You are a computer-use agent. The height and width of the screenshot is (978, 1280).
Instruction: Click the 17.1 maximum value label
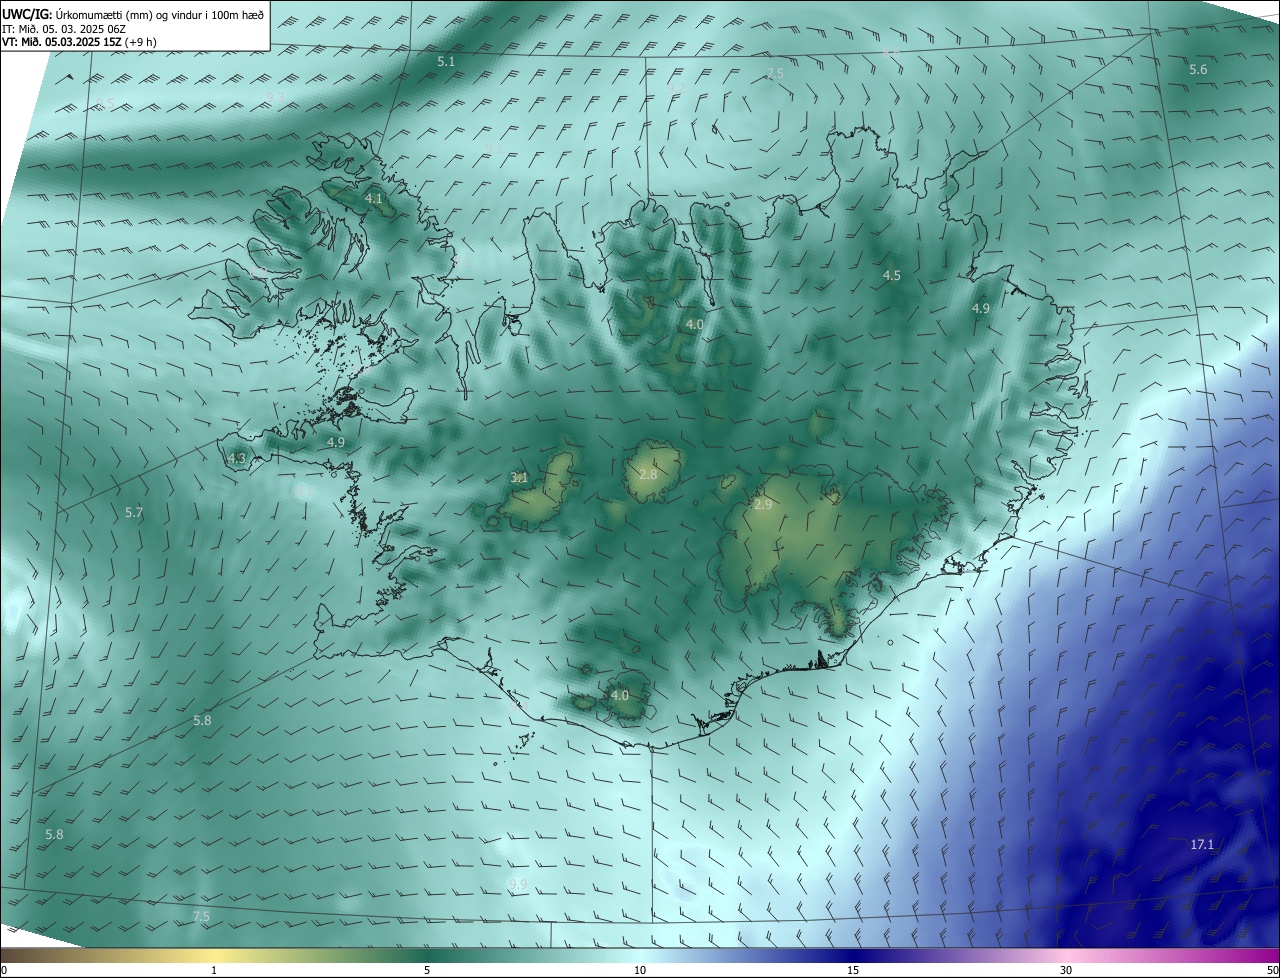pos(1202,844)
